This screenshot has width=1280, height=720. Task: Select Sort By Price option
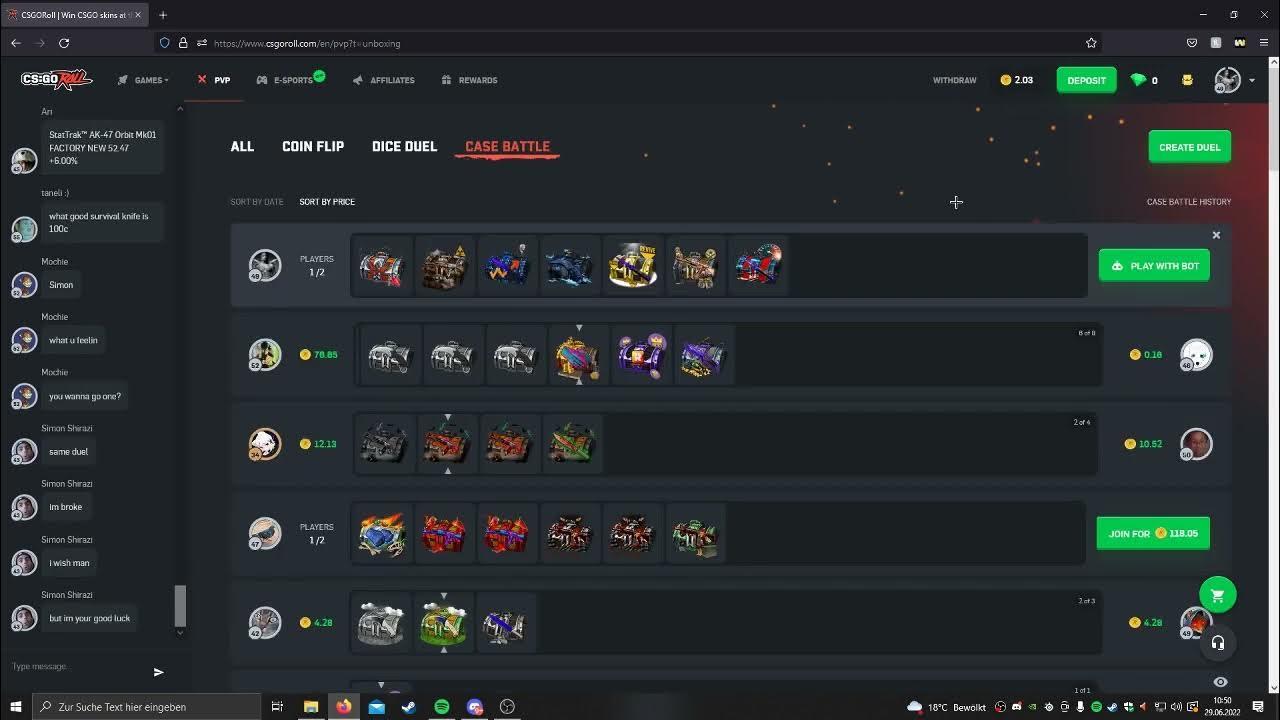click(x=327, y=202)
